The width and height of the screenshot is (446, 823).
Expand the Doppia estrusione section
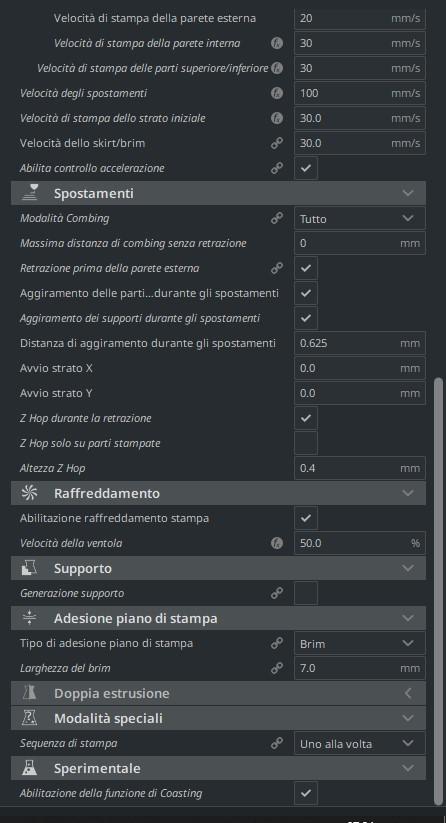(218, 693)
